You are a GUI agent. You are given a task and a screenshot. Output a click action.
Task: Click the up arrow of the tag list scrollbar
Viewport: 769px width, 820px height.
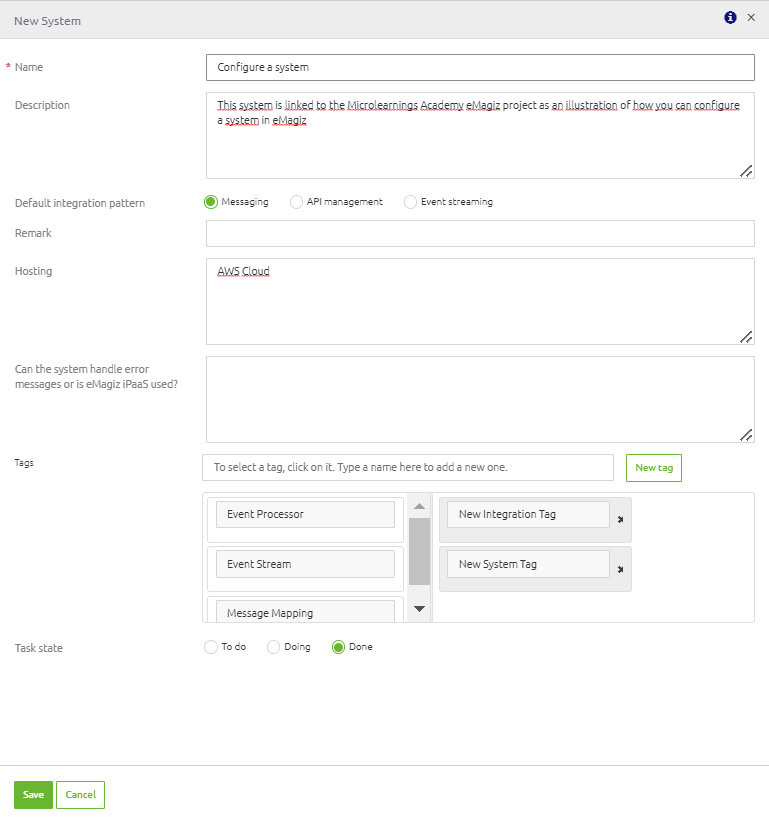coord(419,504)
